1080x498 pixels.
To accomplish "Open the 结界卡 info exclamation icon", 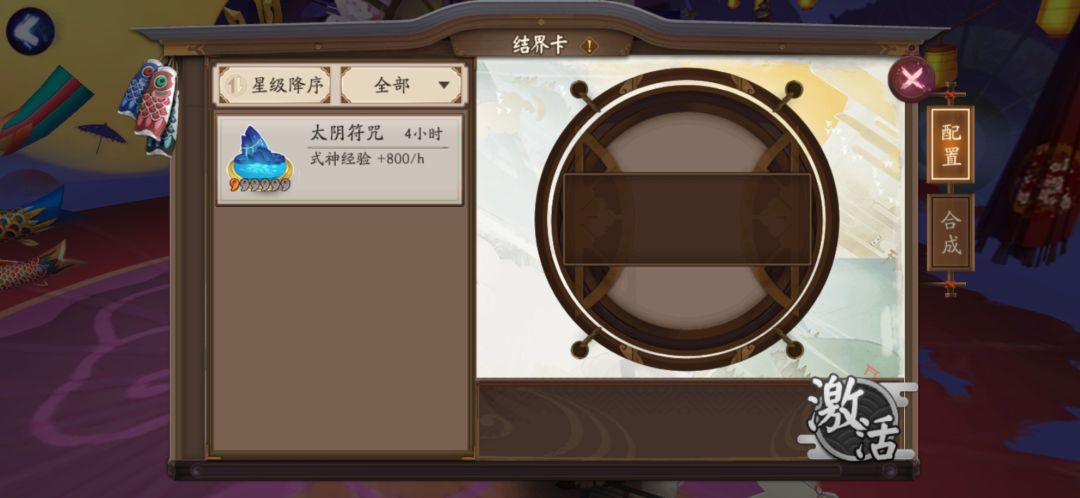I will pos(589,46).
